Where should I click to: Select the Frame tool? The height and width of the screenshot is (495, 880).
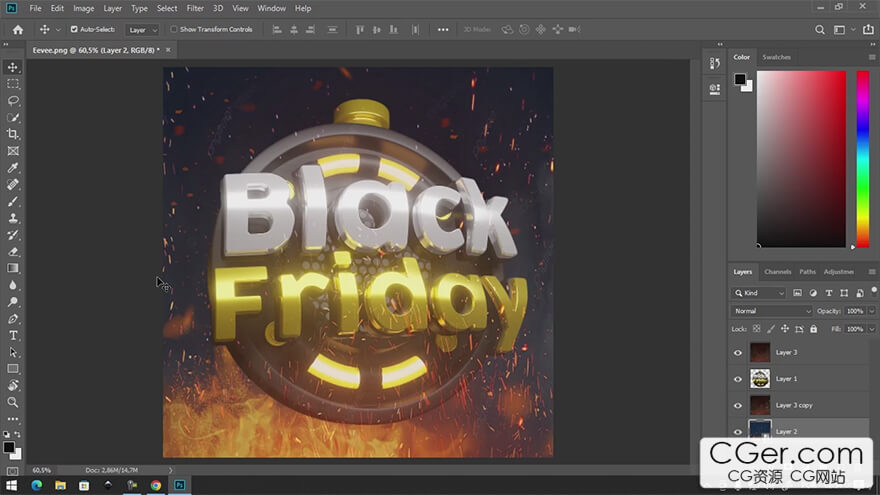(x=13, y=151)
